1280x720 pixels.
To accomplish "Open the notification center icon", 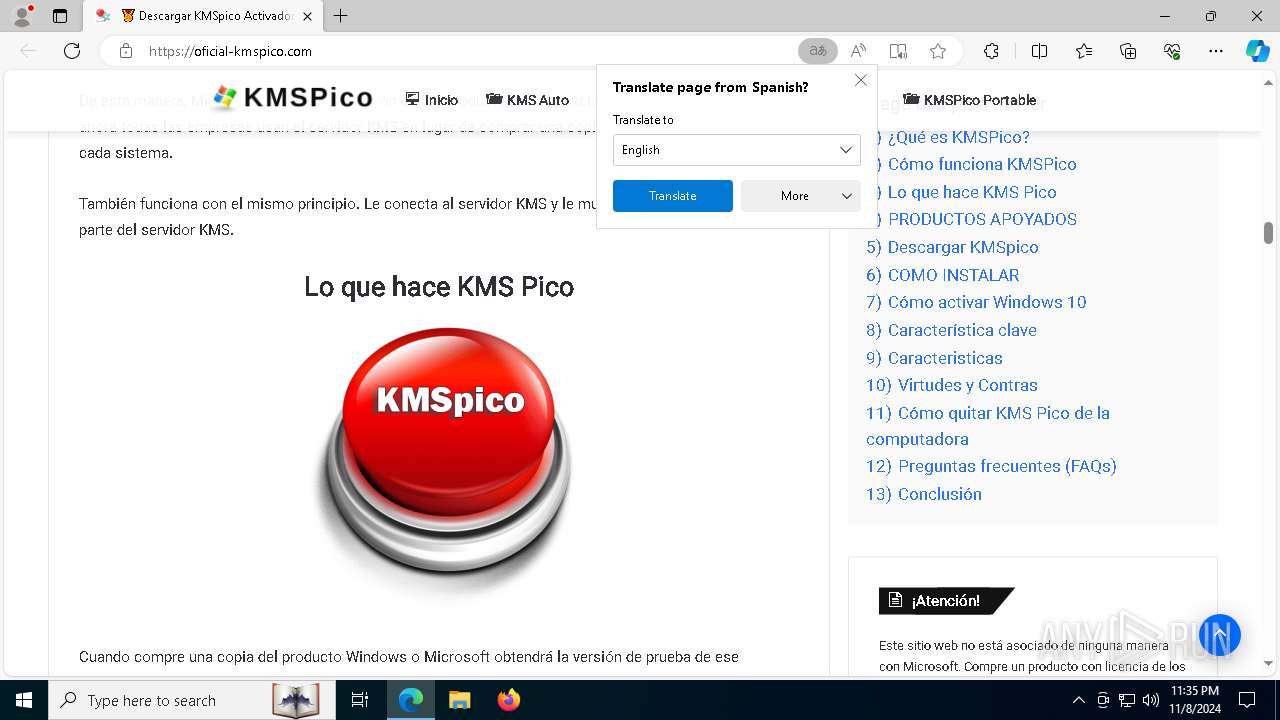I will coord(1247,700).
